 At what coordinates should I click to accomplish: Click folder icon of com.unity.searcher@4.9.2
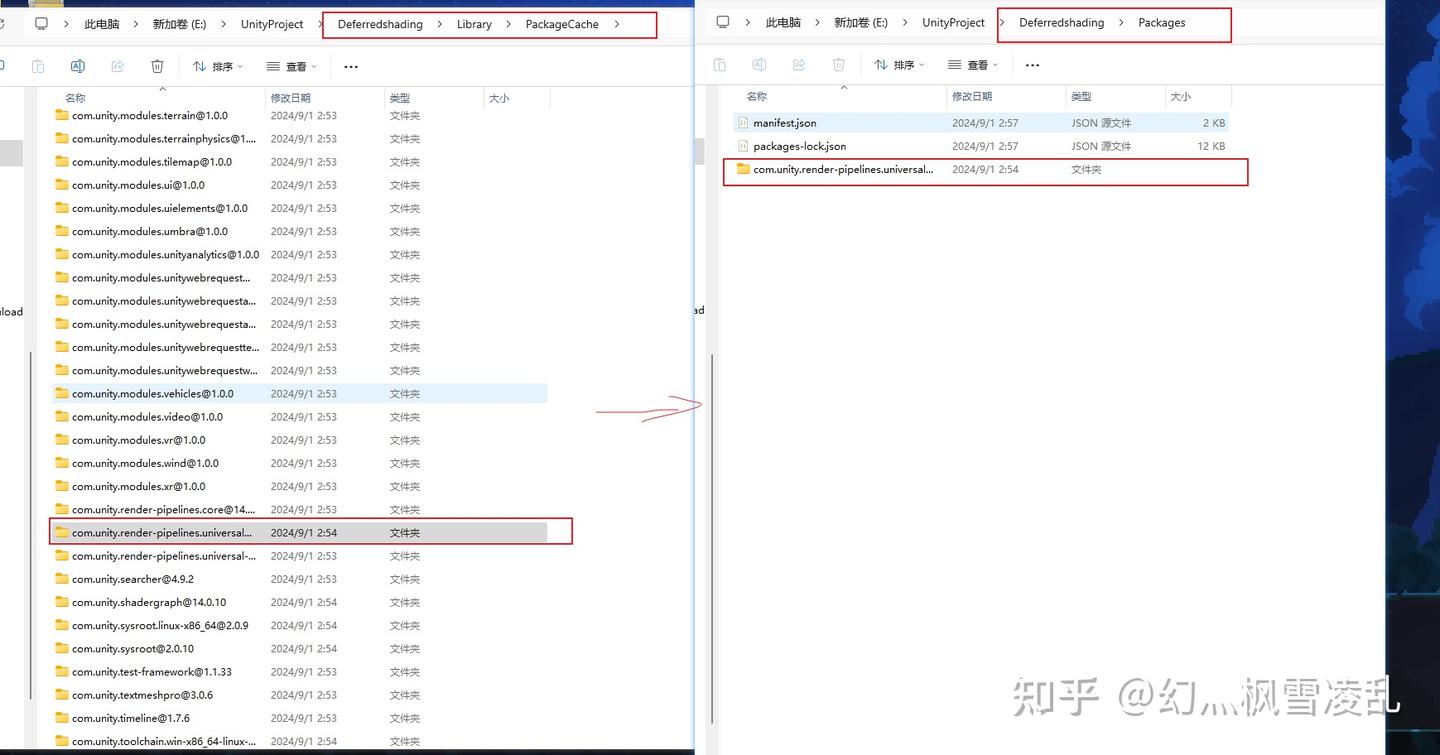coord(62,579)
